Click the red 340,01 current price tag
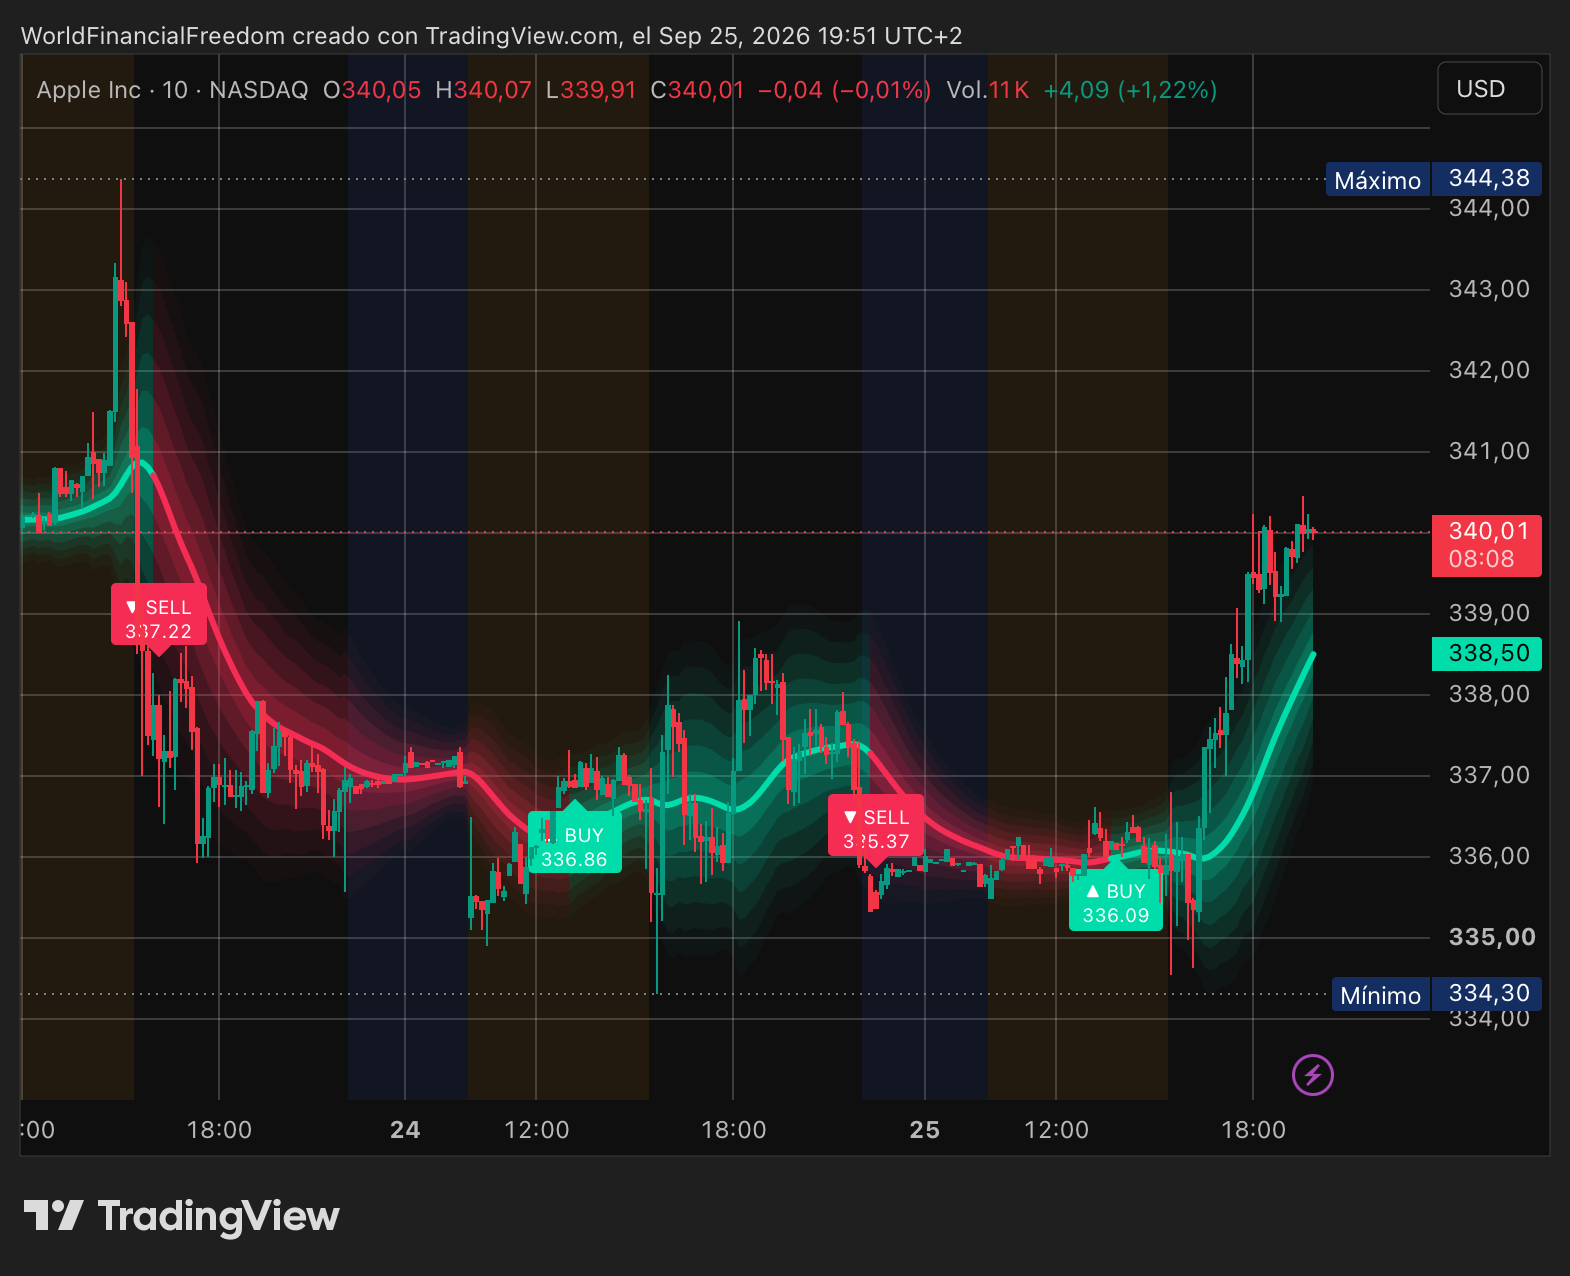This screenshot has height=1276, width=1570. [x=1487, y=545]
